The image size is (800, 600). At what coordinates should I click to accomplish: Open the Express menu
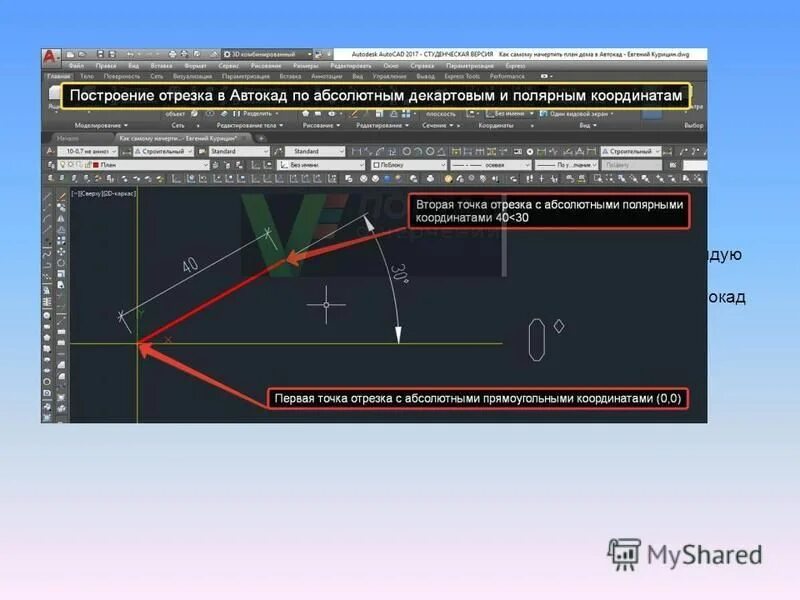(515, 66)
